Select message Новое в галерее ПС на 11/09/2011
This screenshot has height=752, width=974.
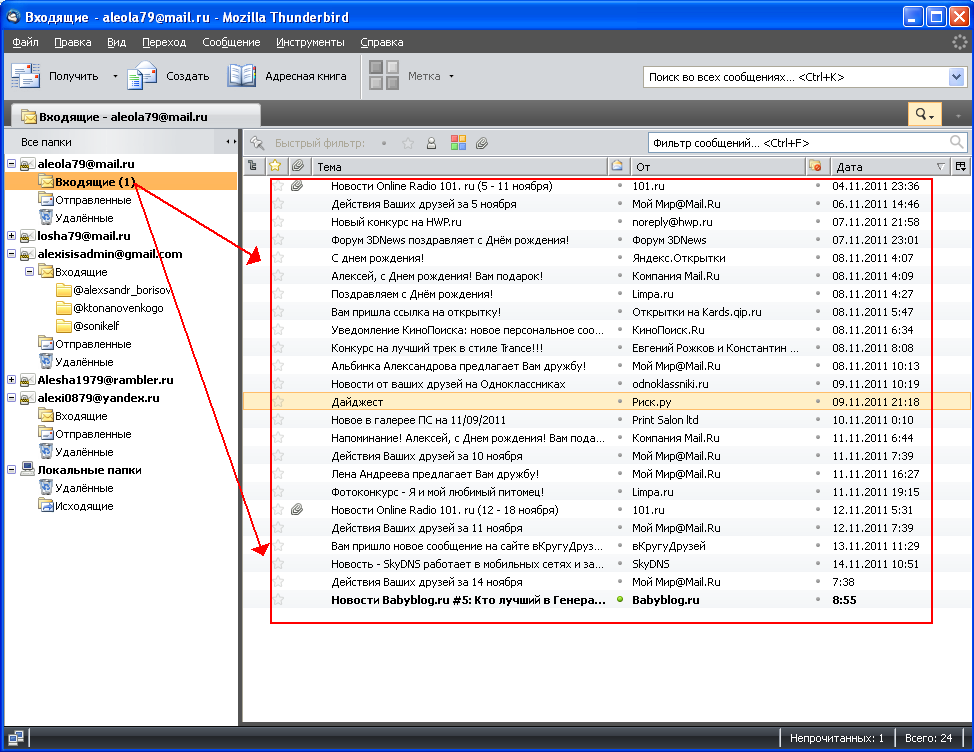click(x=418, y=420)
